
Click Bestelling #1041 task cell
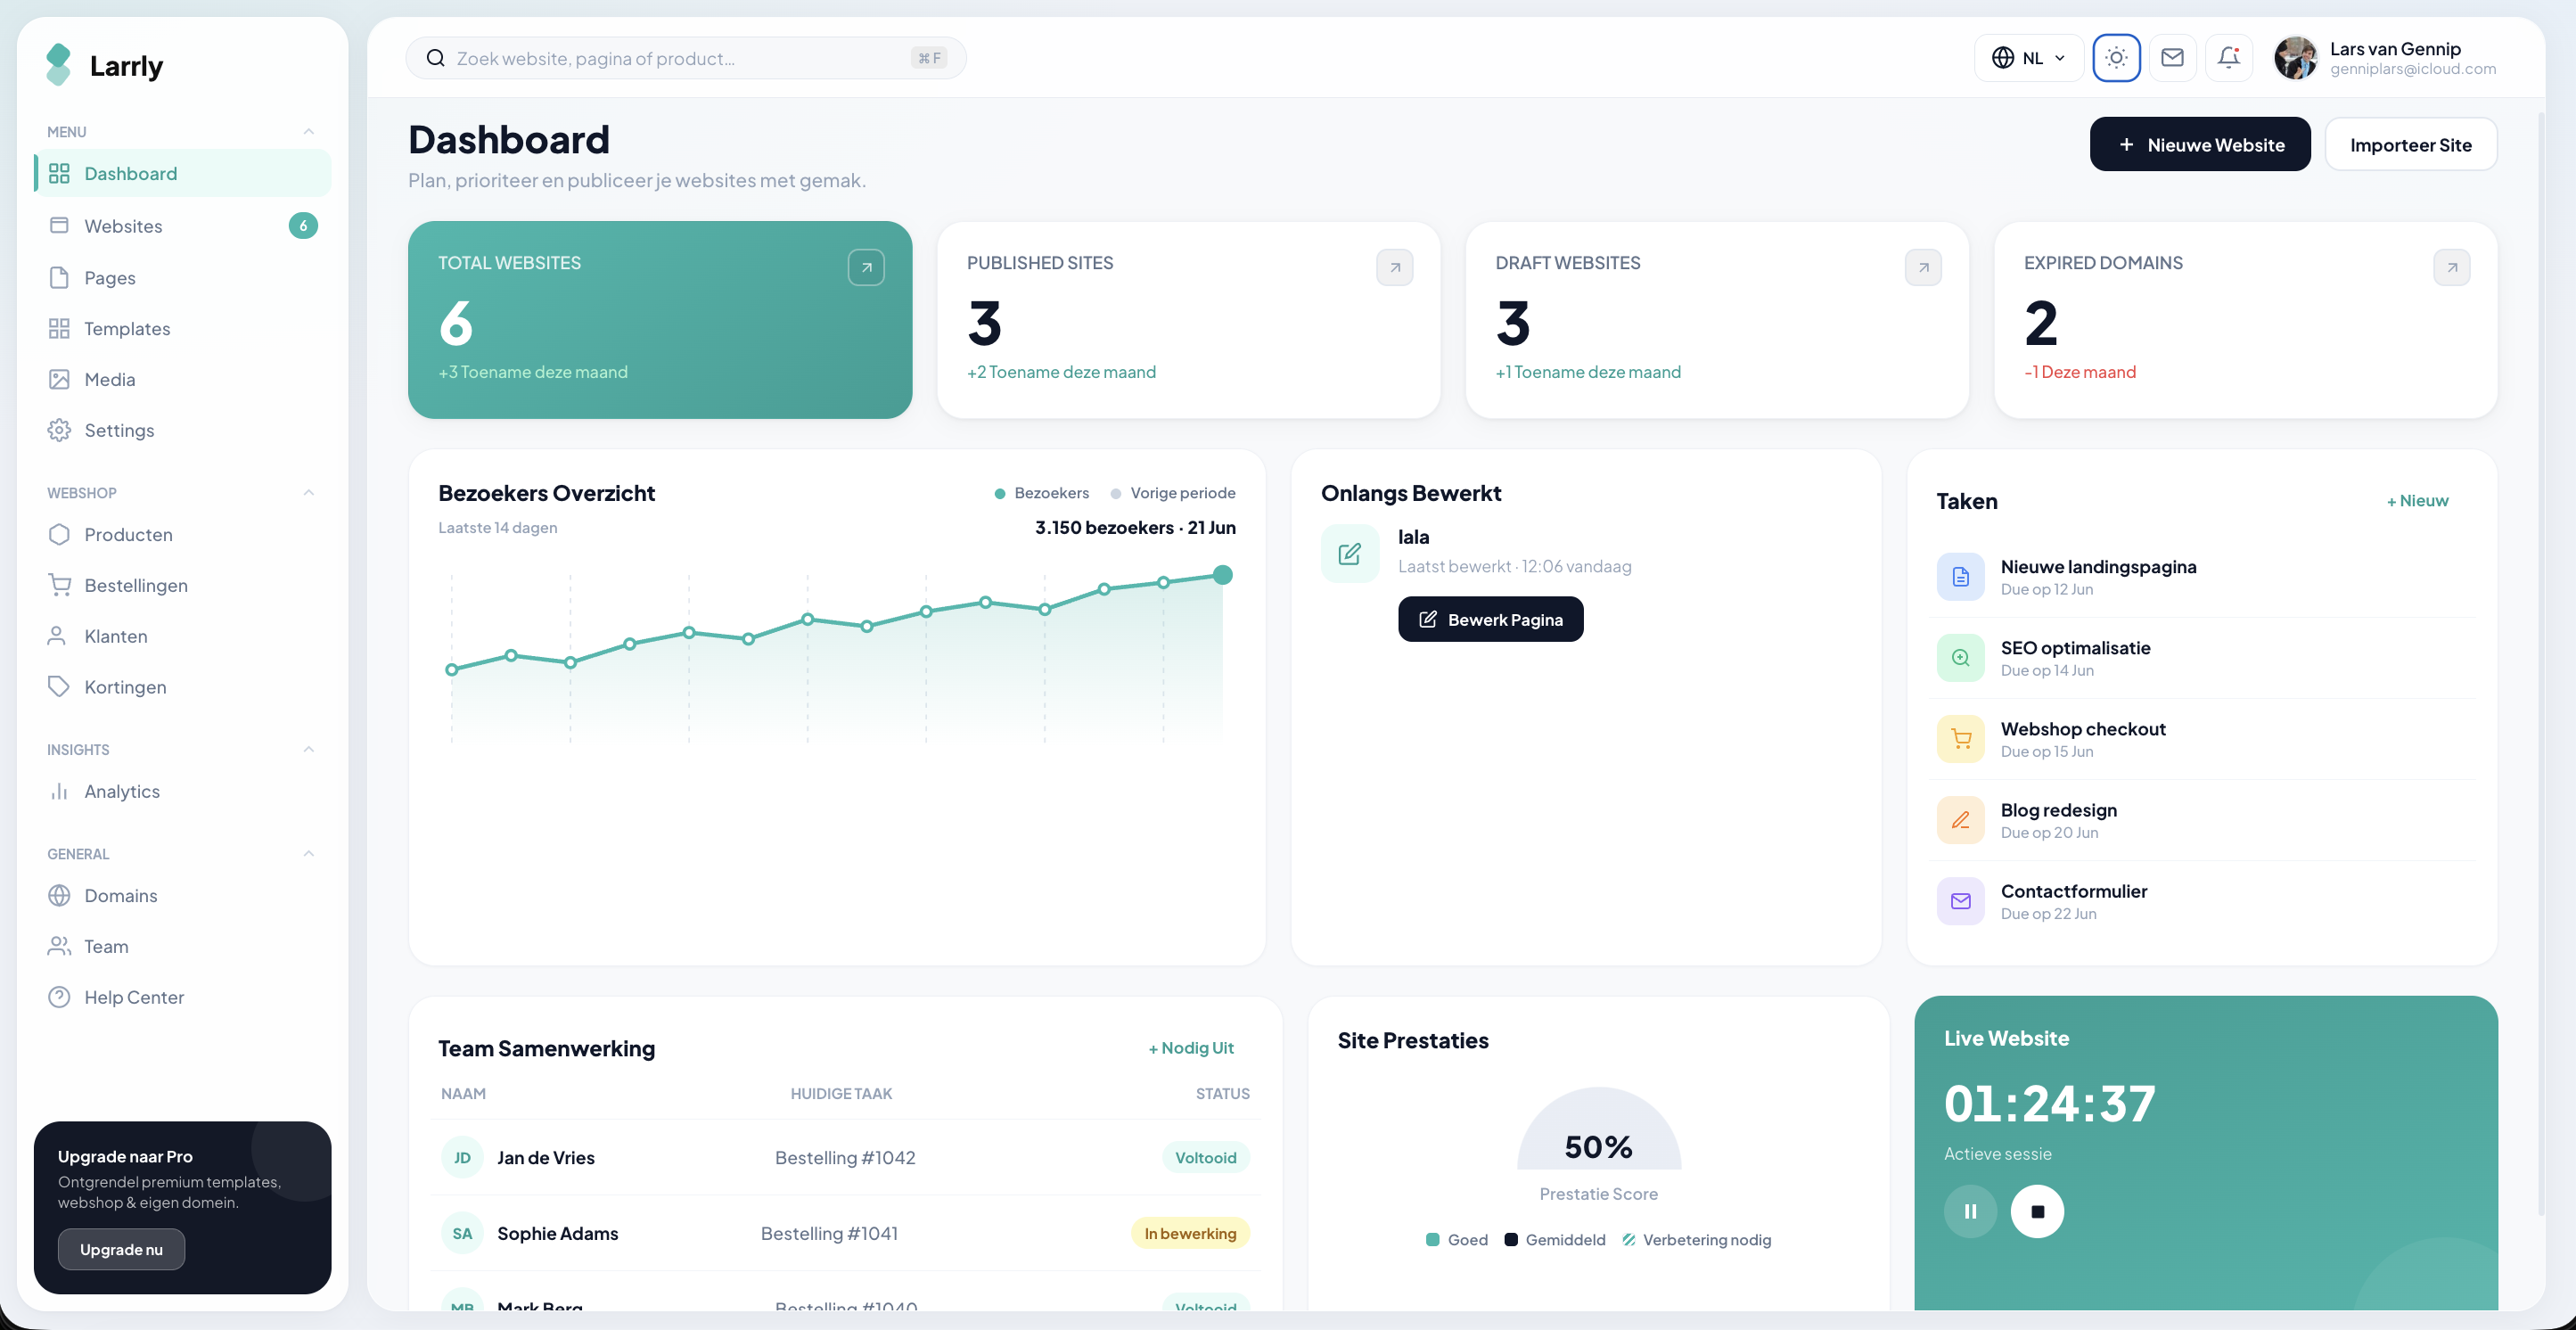click(829, 1234)
